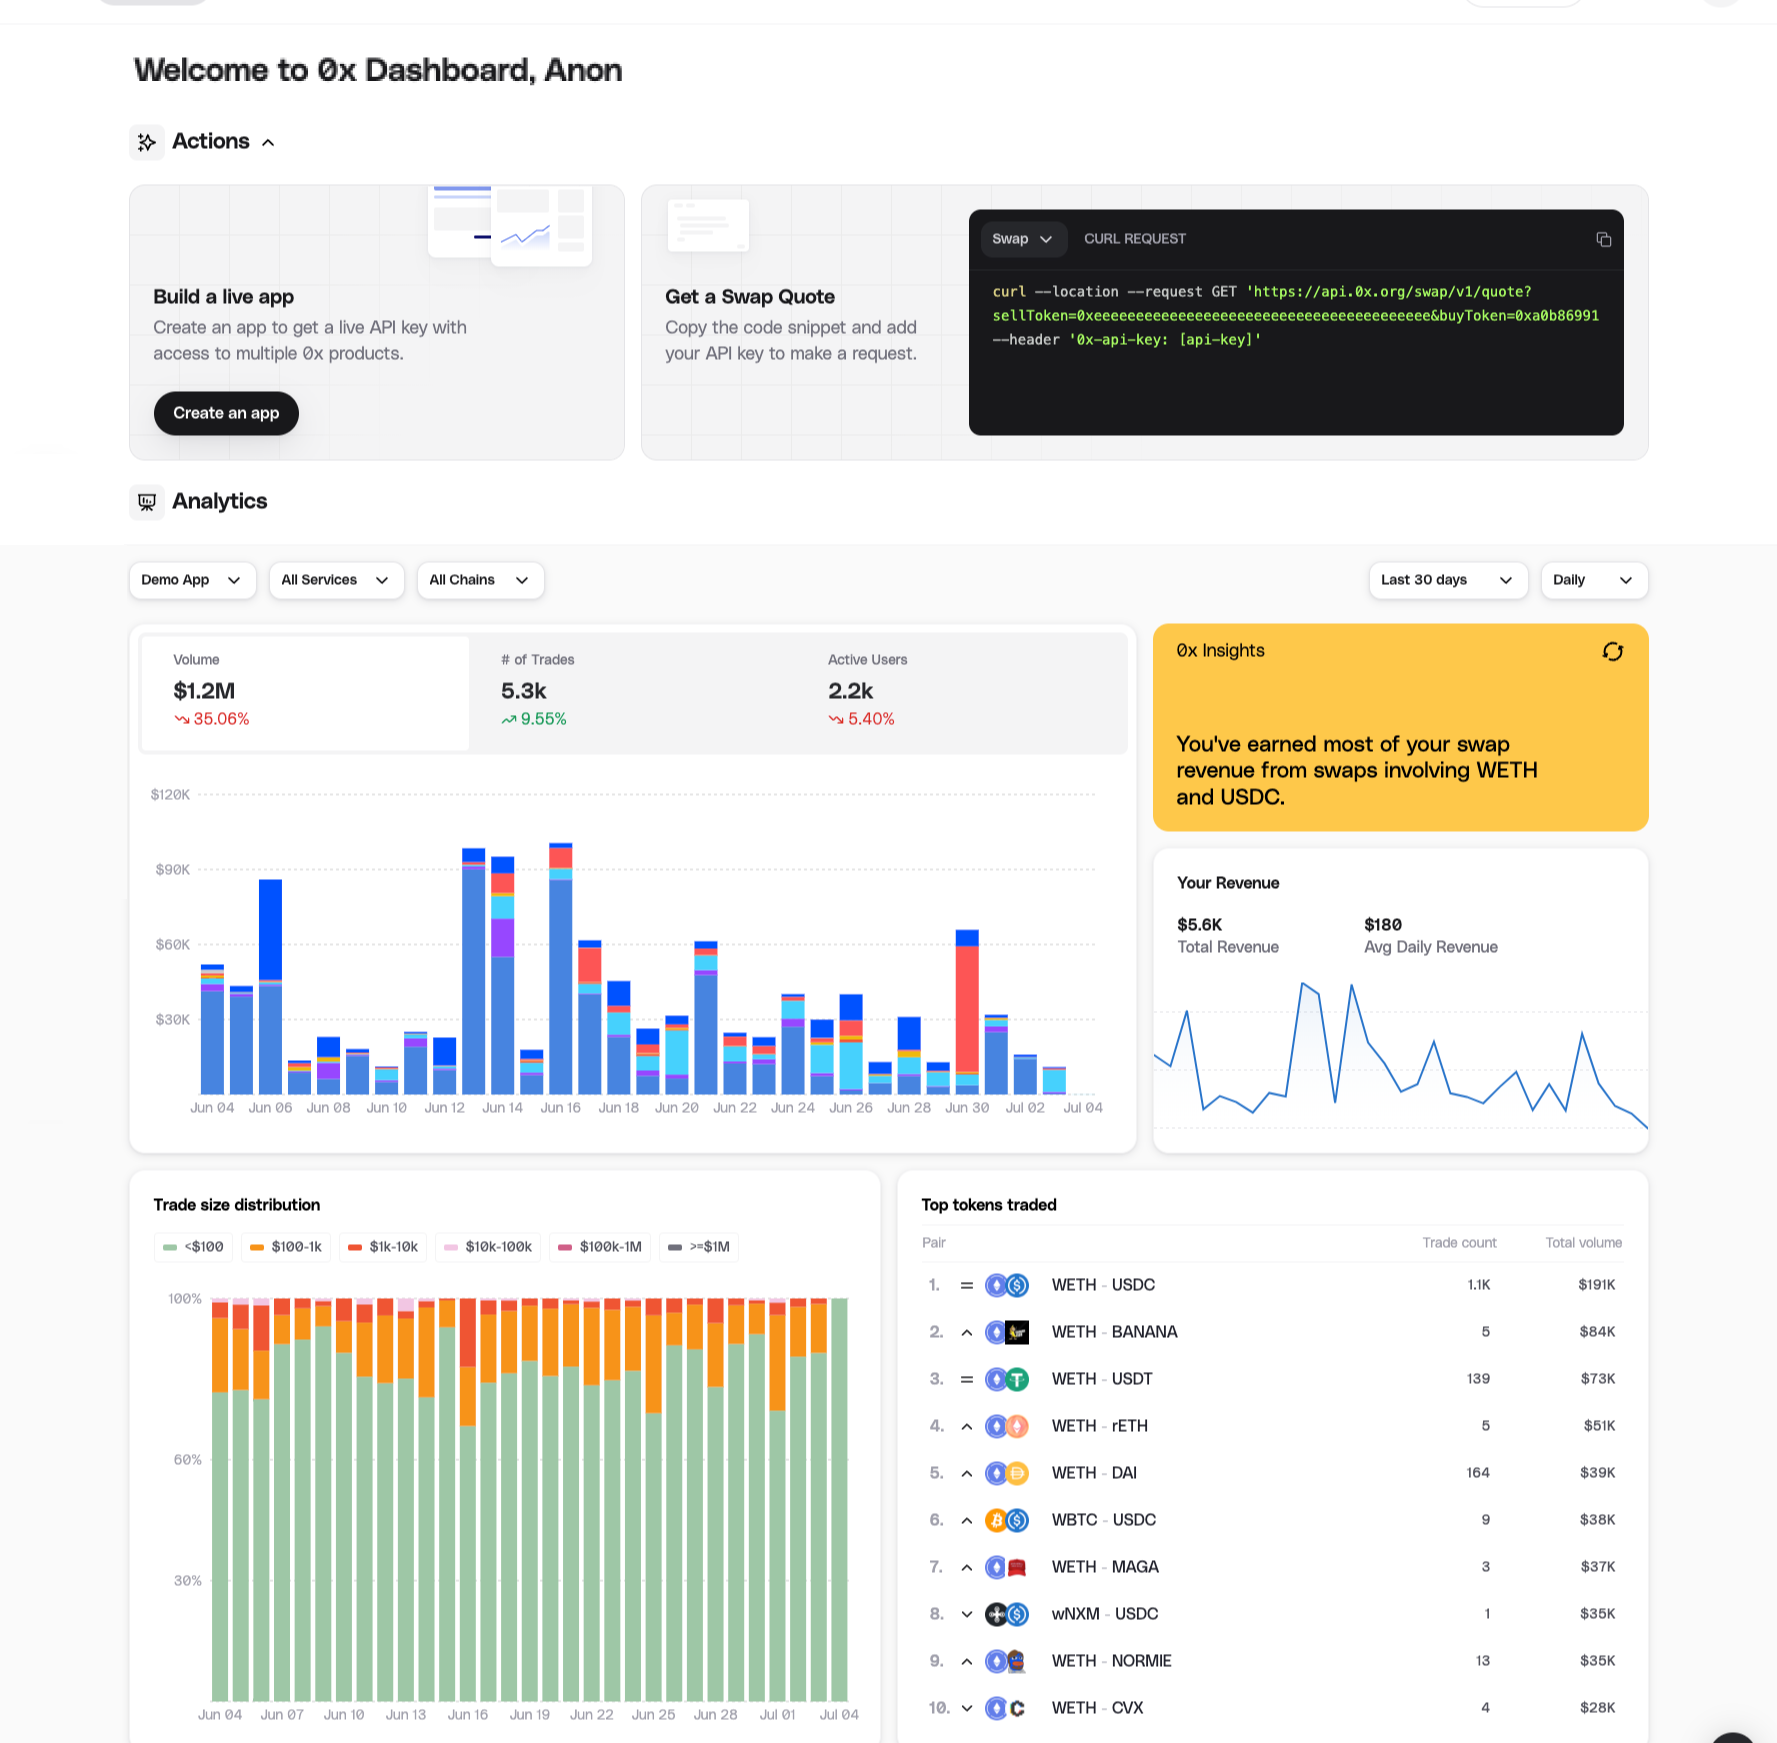Click the Actions sparkle icon
This screenshot has height=1743, width=1777.
[x=146, y=142]
